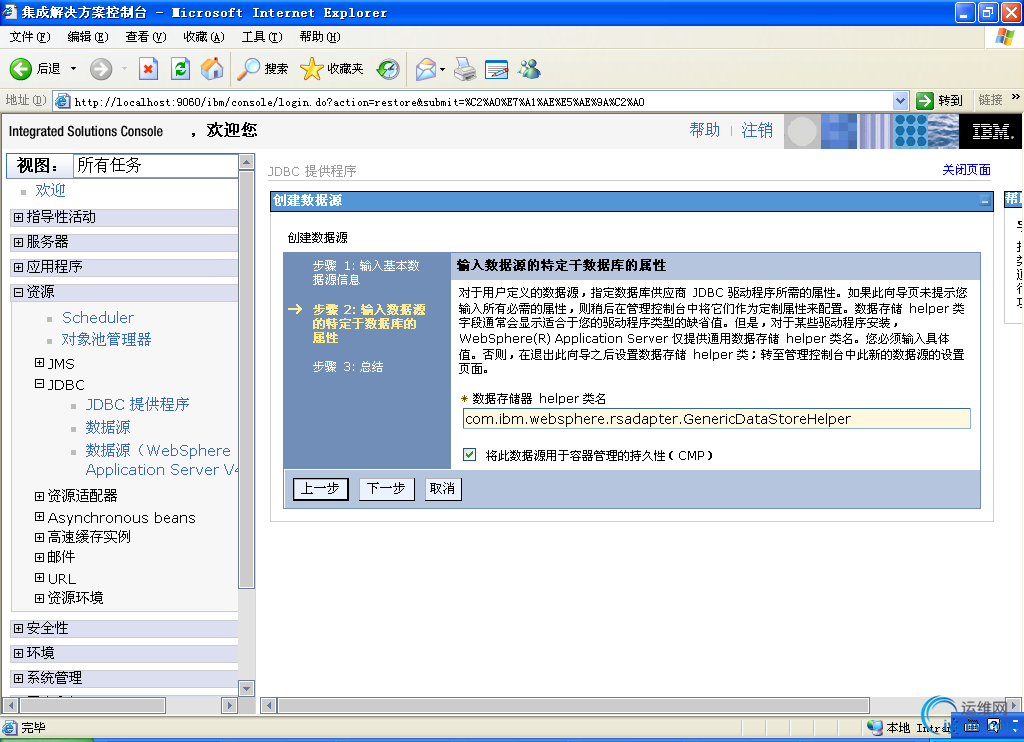Click the 上一步 button
Viewport: 1024px width, 742px height.
click(321, 489)
